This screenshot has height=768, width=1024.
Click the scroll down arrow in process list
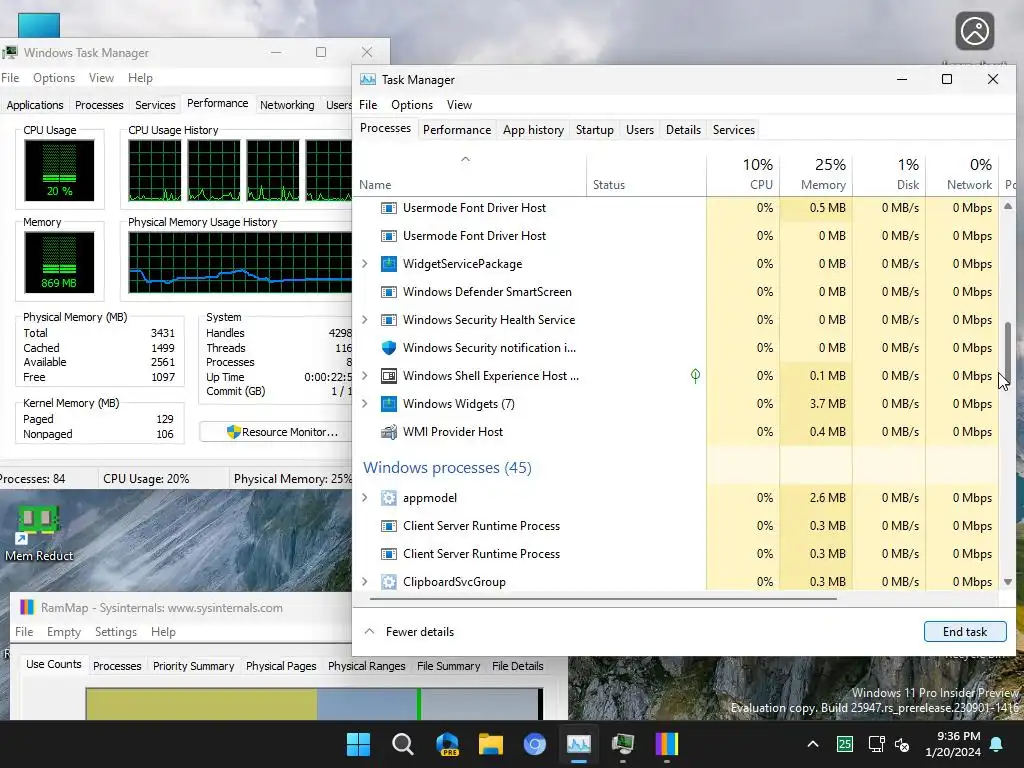(1008, 582)
